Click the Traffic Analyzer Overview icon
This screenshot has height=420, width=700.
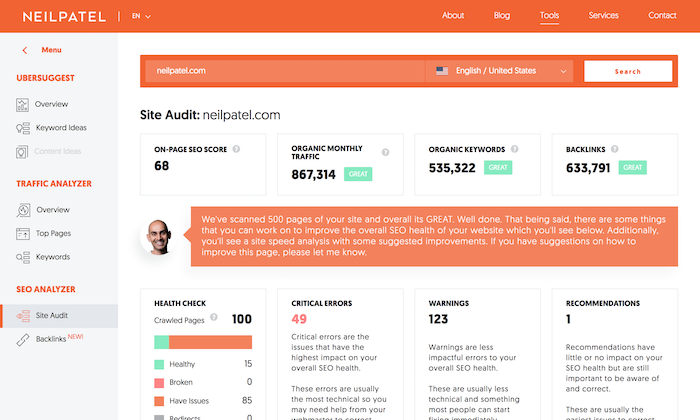click(23, 210)
